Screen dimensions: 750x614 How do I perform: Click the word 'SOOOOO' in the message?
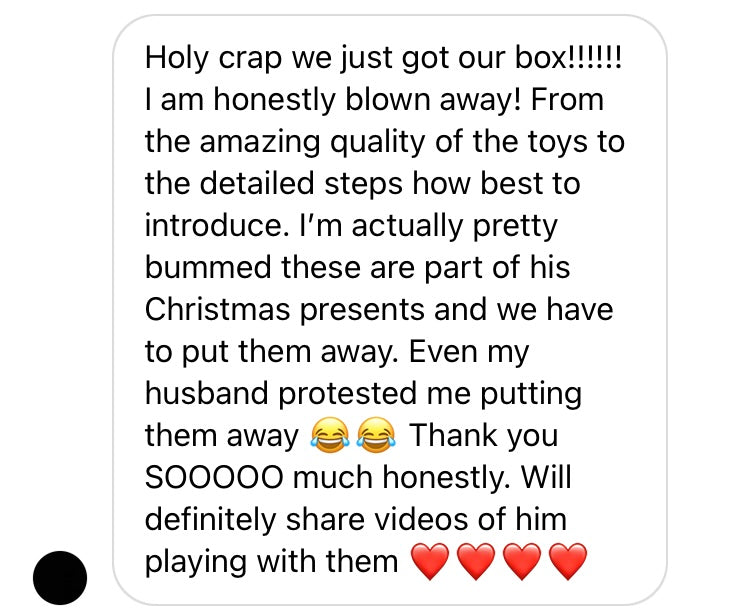[214, 477]
